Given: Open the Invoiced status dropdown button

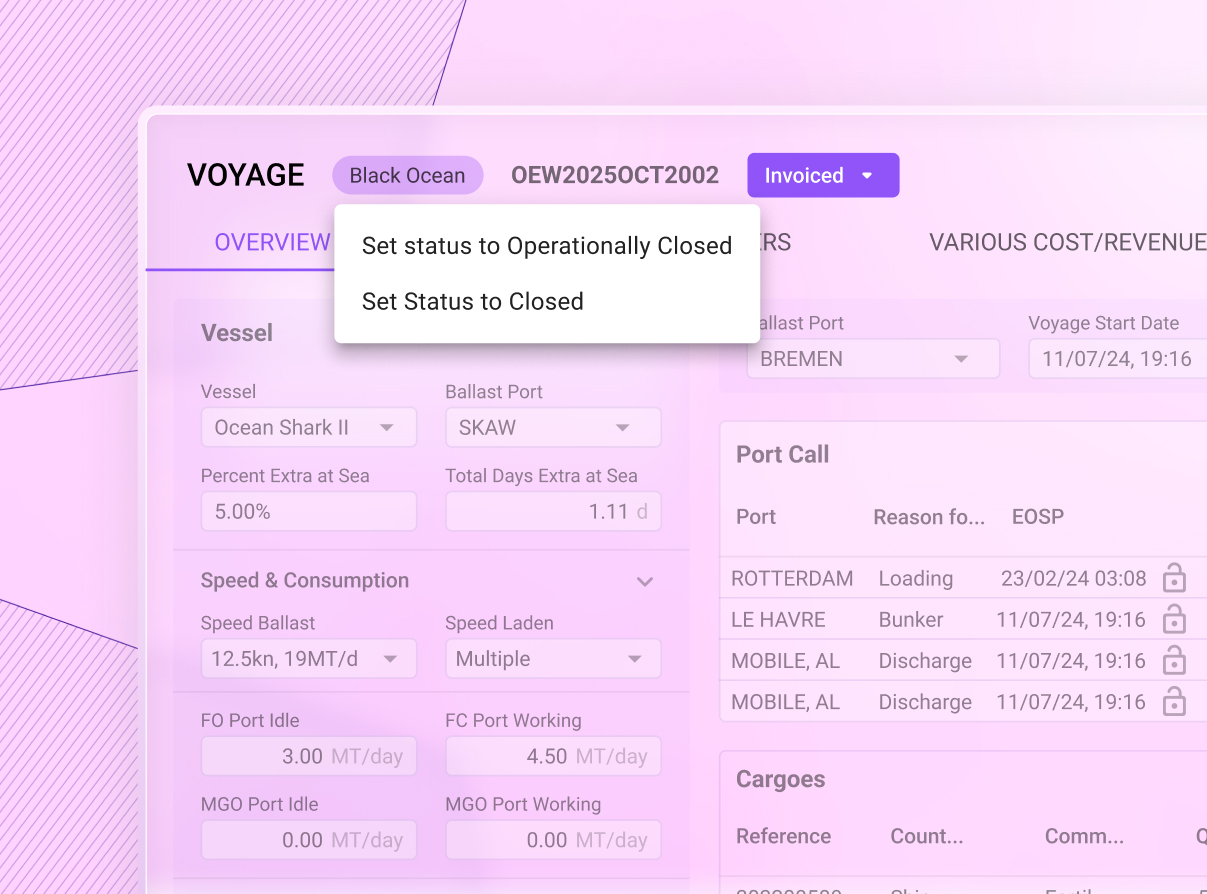Looking at the screenshot, I should (x=823, y=175).
